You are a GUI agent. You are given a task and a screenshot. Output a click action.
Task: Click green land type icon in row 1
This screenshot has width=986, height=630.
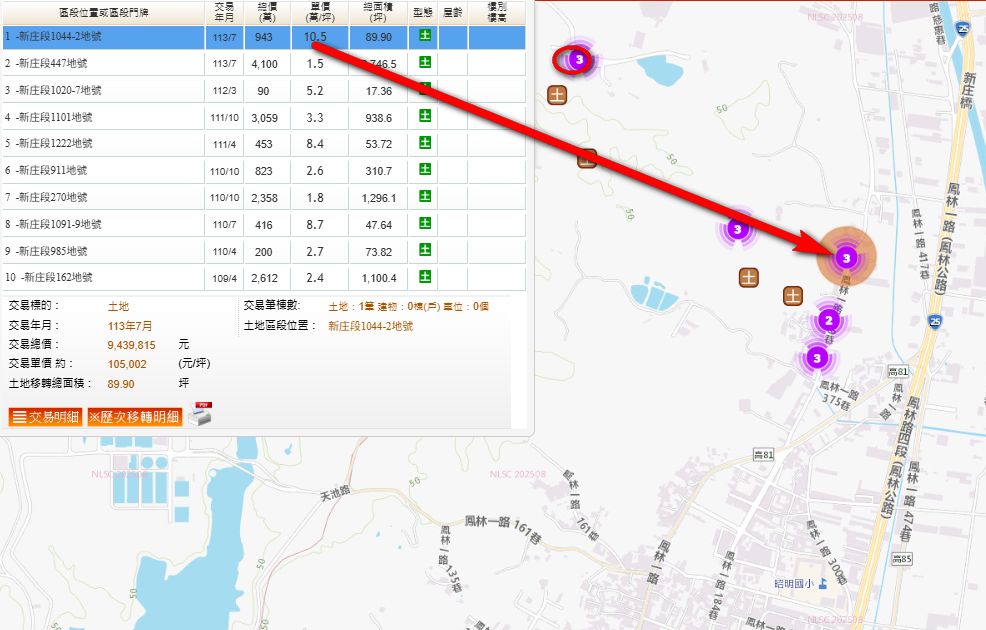pos(425,36)
